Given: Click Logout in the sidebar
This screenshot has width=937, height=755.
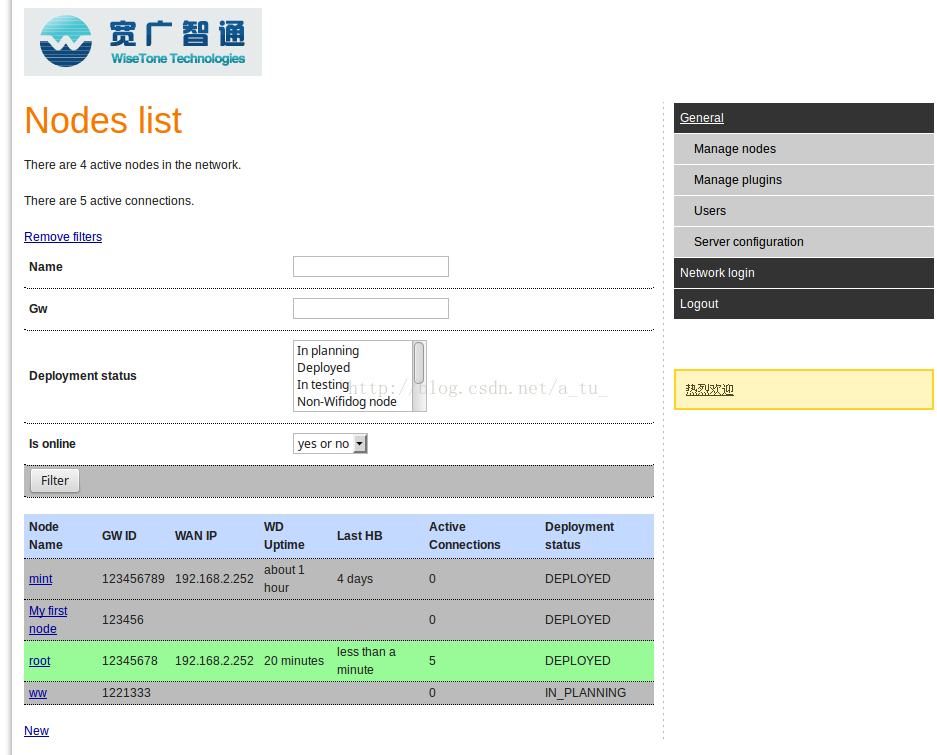Looking at the screenshot, I should (x=804, y=304).
